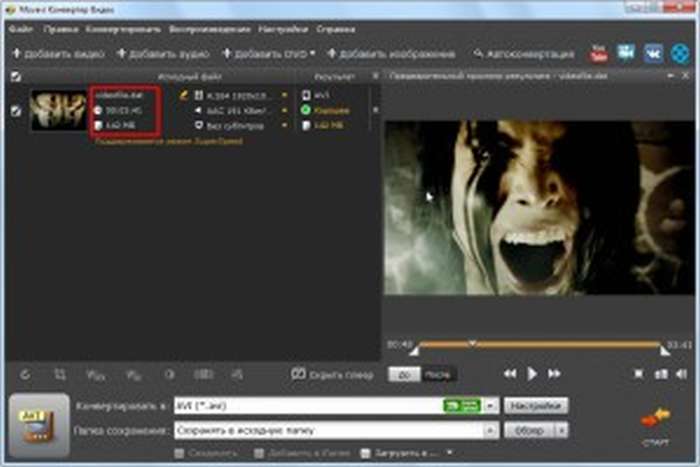Switch preview to До mode
This screenshot has height=467, width=700.
pos(404,375)
